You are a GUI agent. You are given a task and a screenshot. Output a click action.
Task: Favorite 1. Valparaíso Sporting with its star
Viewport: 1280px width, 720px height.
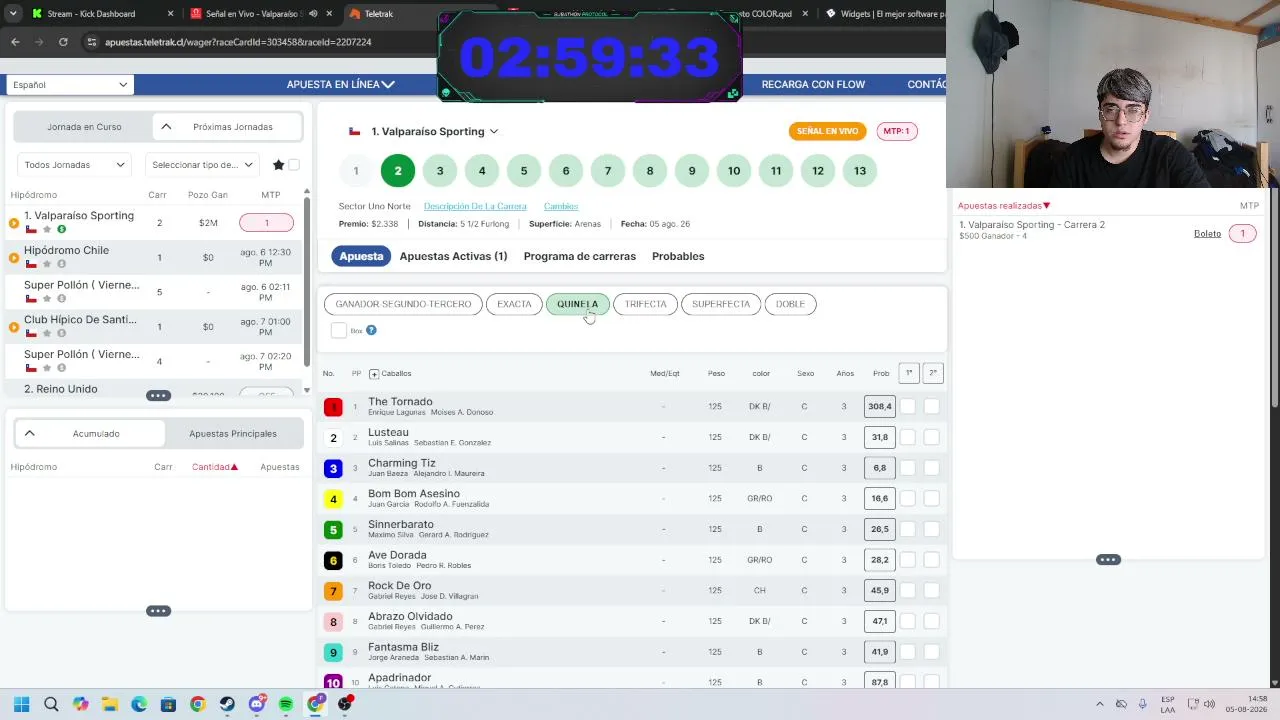tap(46, 230)
